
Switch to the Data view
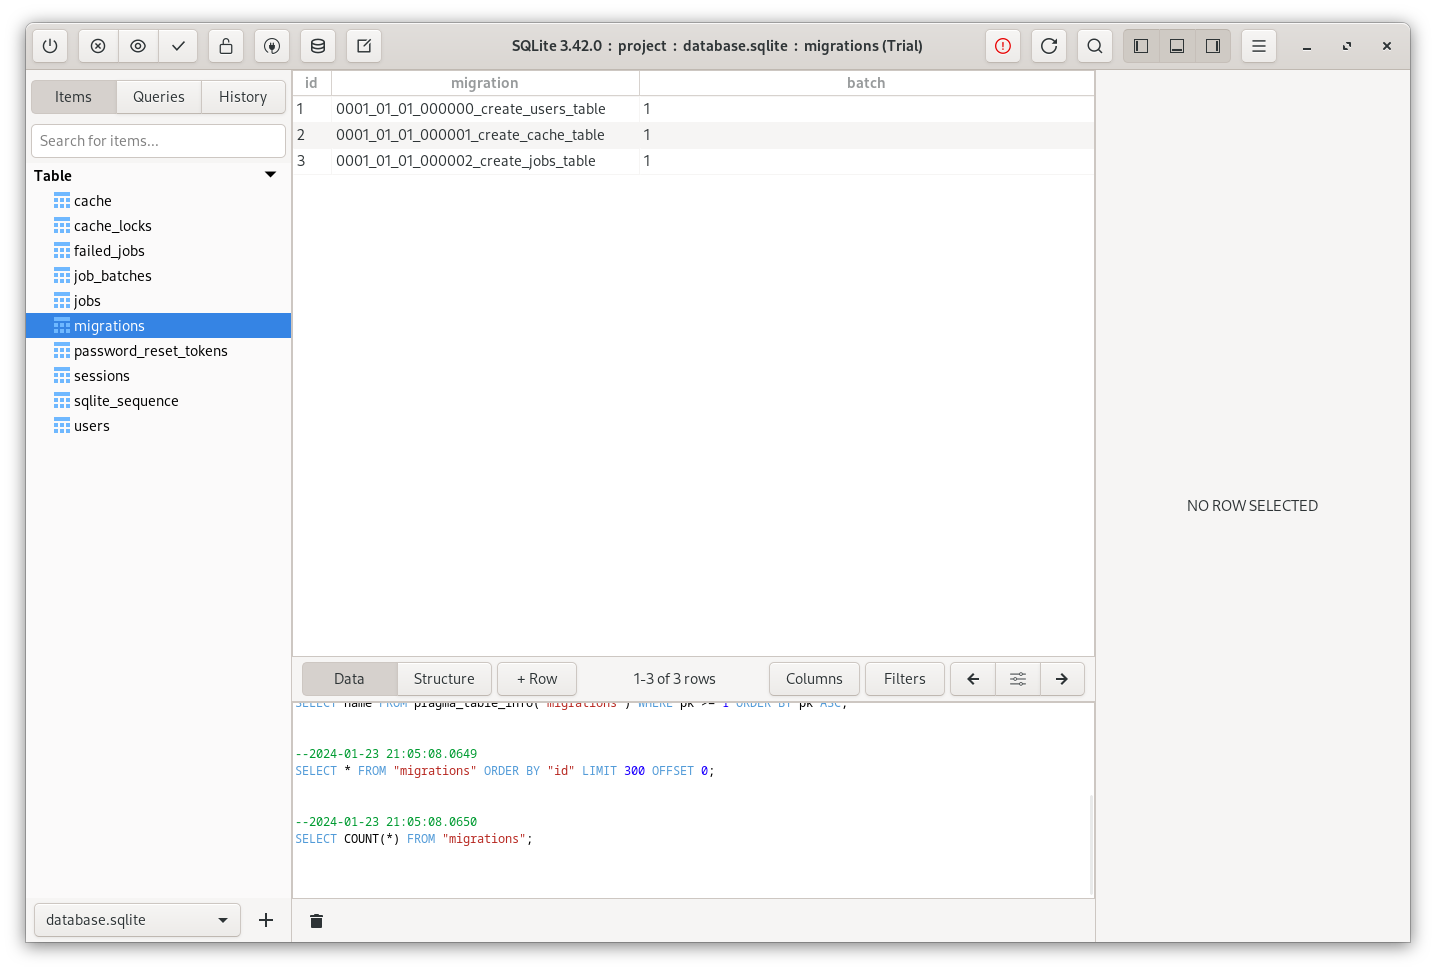click(349, 679)
